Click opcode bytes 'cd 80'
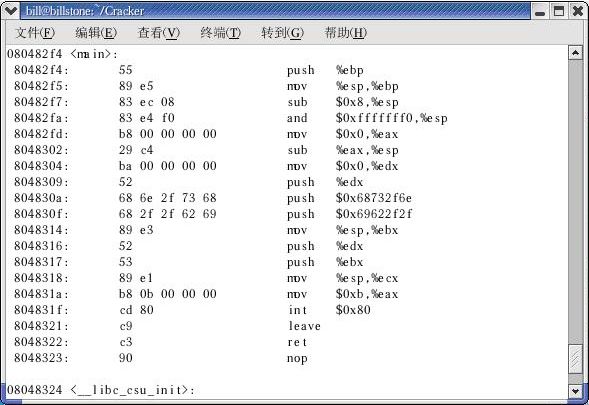This screenshot has width=589, height=405. 136,310
